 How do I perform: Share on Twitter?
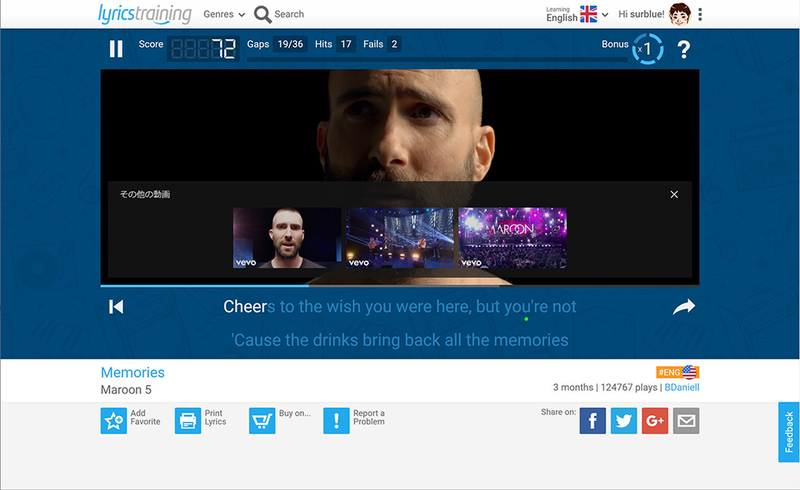point(623,421)
